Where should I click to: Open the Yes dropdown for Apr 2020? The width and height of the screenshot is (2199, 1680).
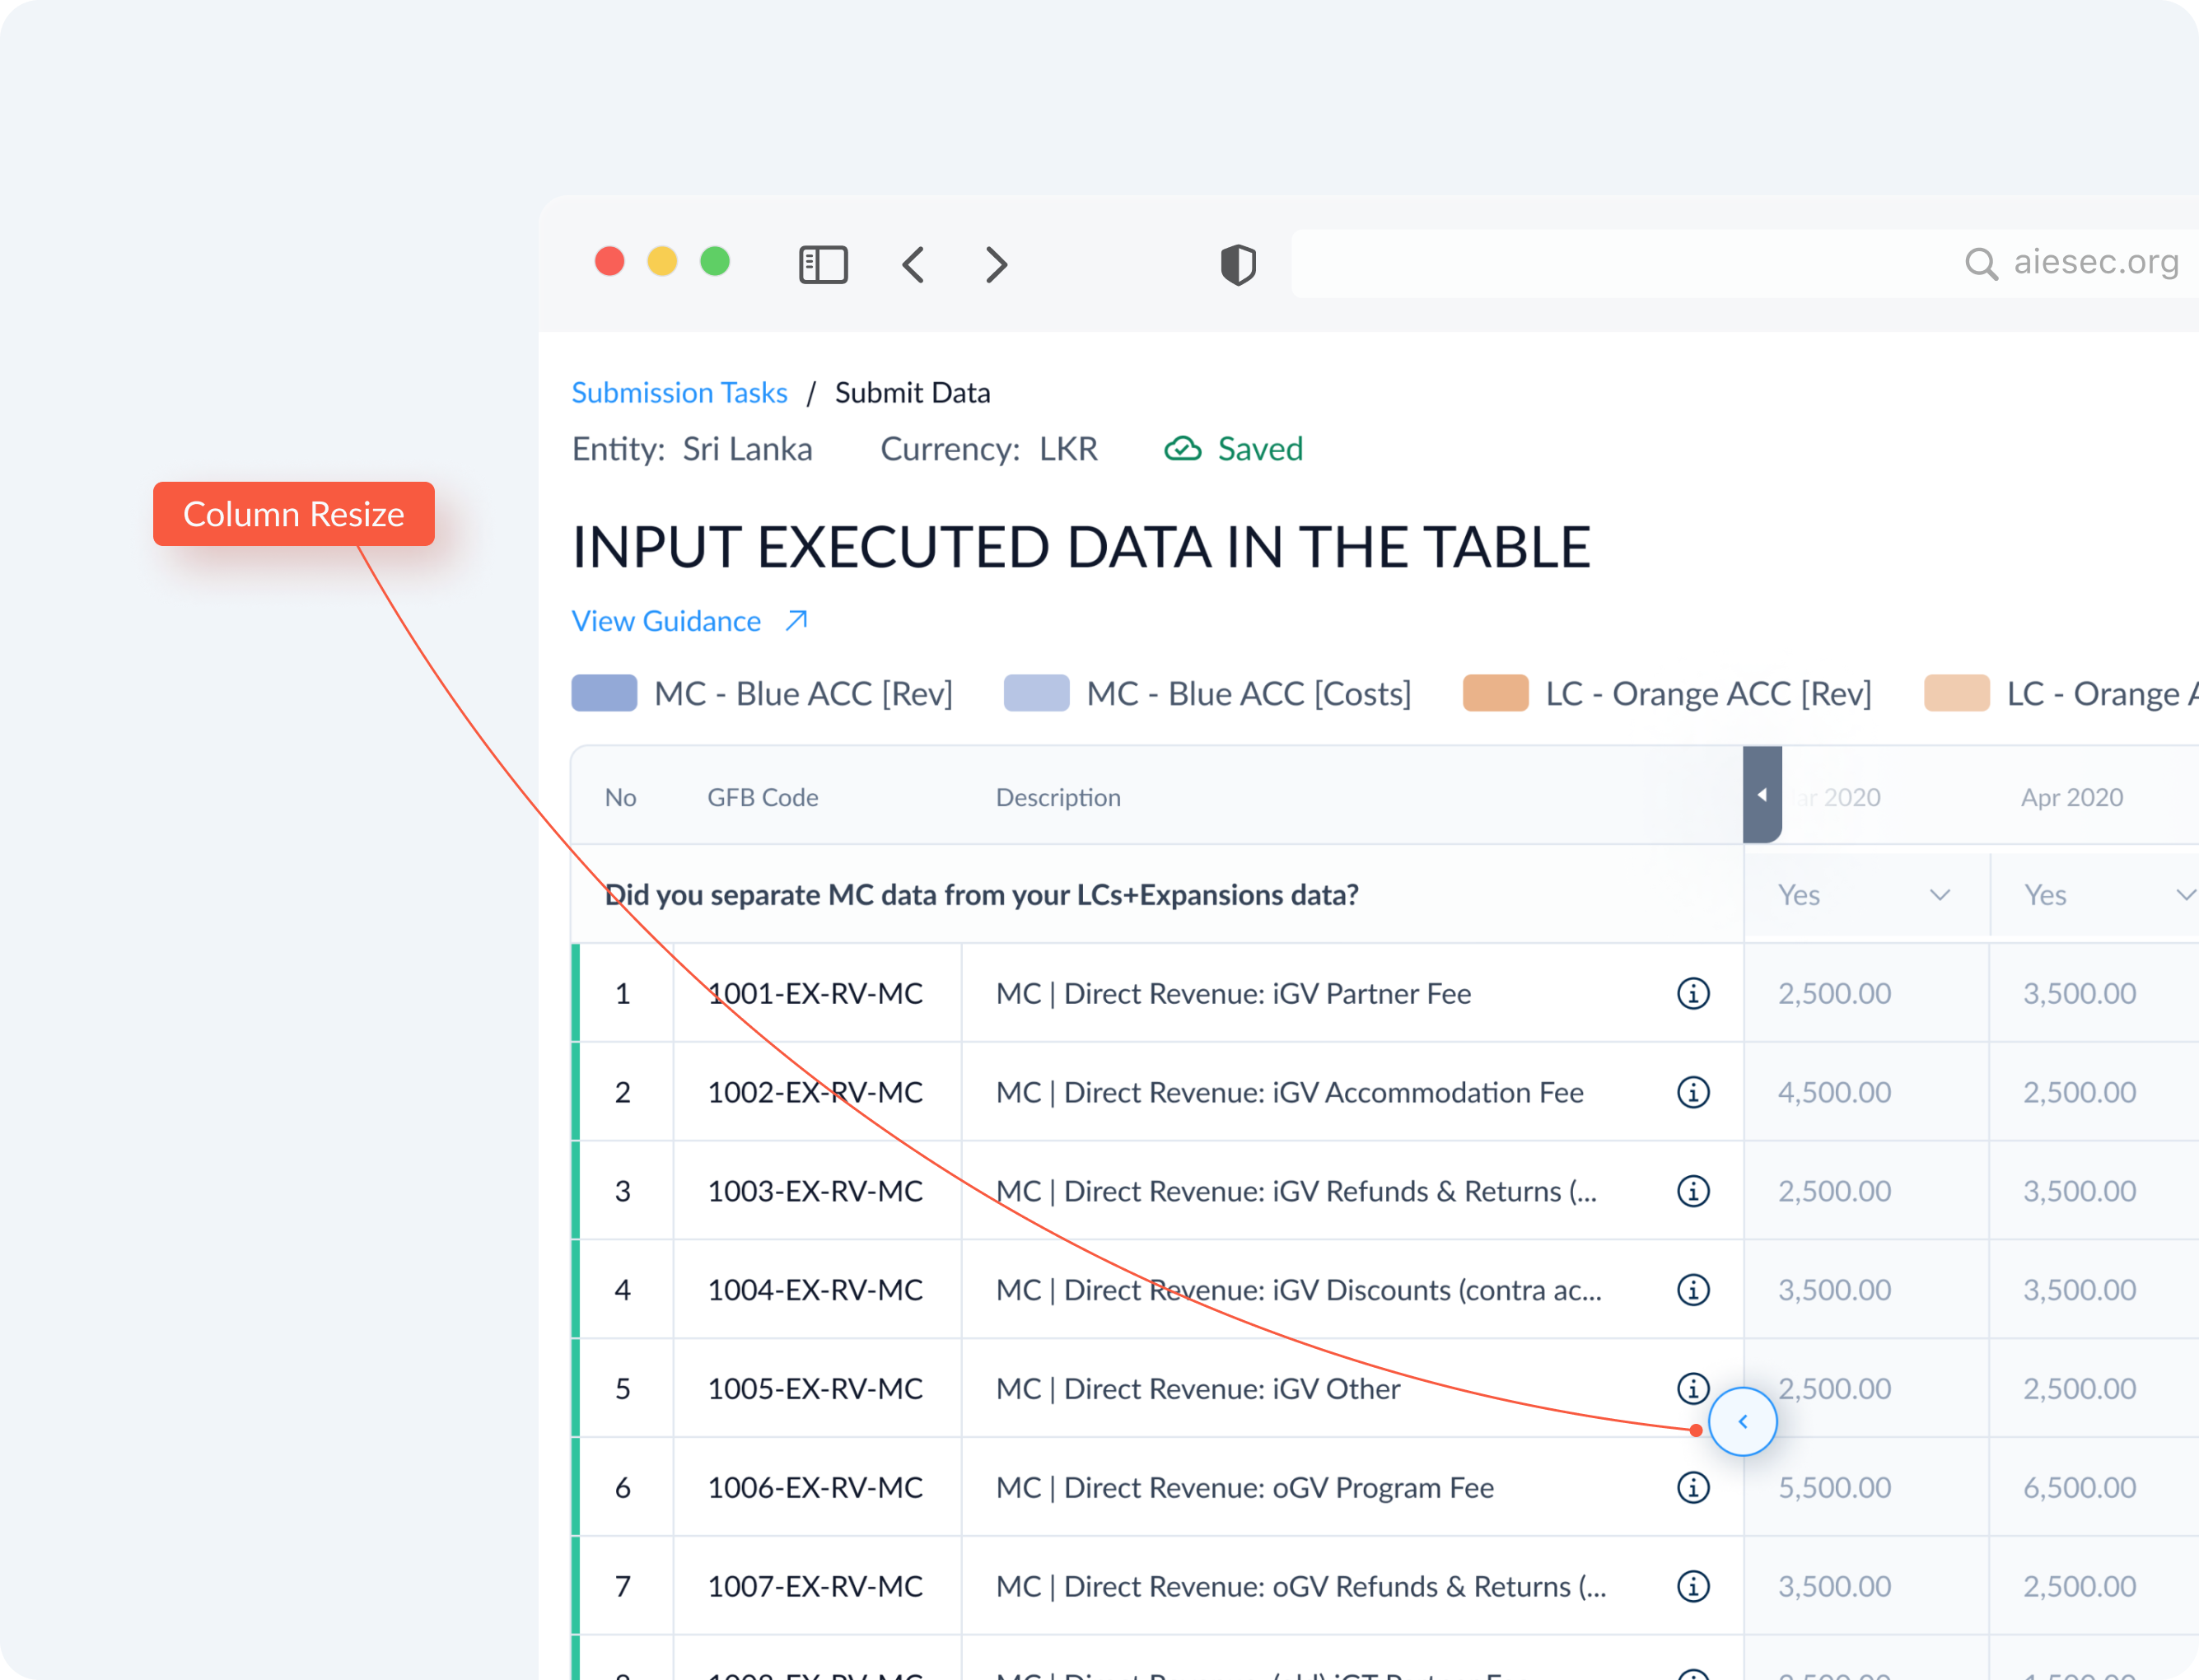tap(2095, 895)
